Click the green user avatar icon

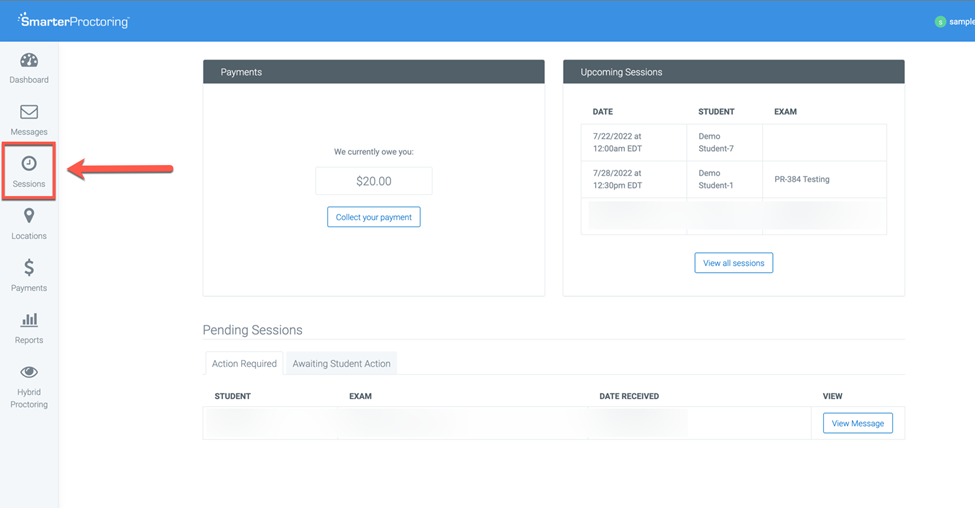(x=940, y=22)
